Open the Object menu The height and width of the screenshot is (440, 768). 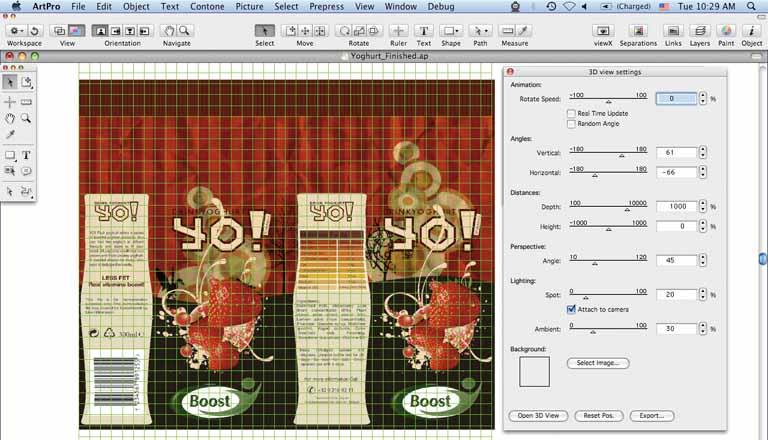click(136, 6)
